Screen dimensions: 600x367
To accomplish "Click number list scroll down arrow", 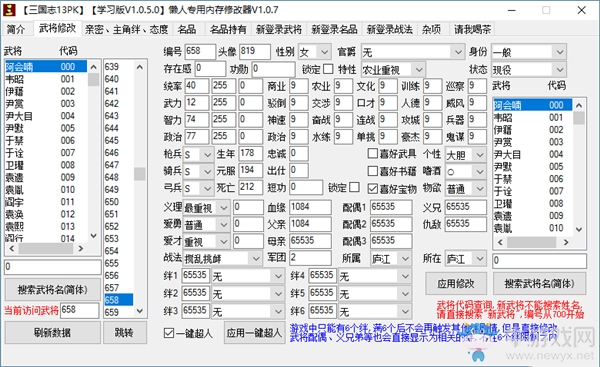I will [x=140, y=311].
